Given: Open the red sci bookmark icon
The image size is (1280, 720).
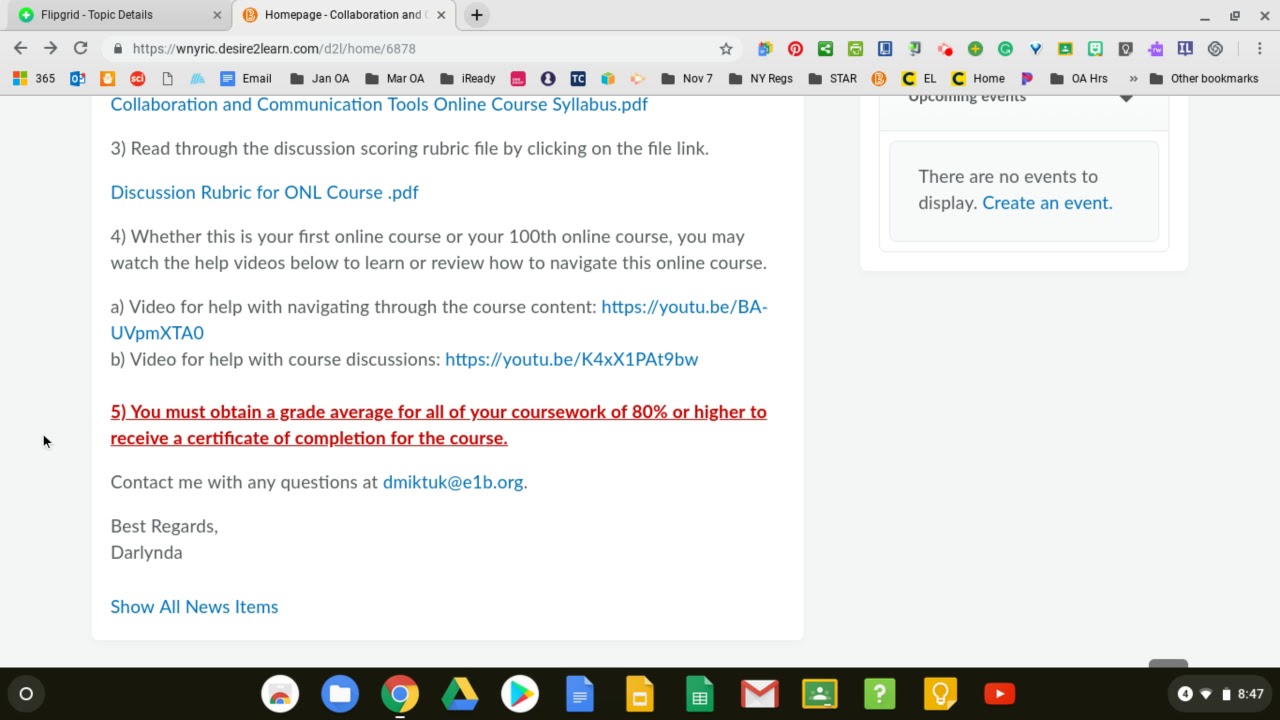Looking at the screenshot, I should point(137,78).
